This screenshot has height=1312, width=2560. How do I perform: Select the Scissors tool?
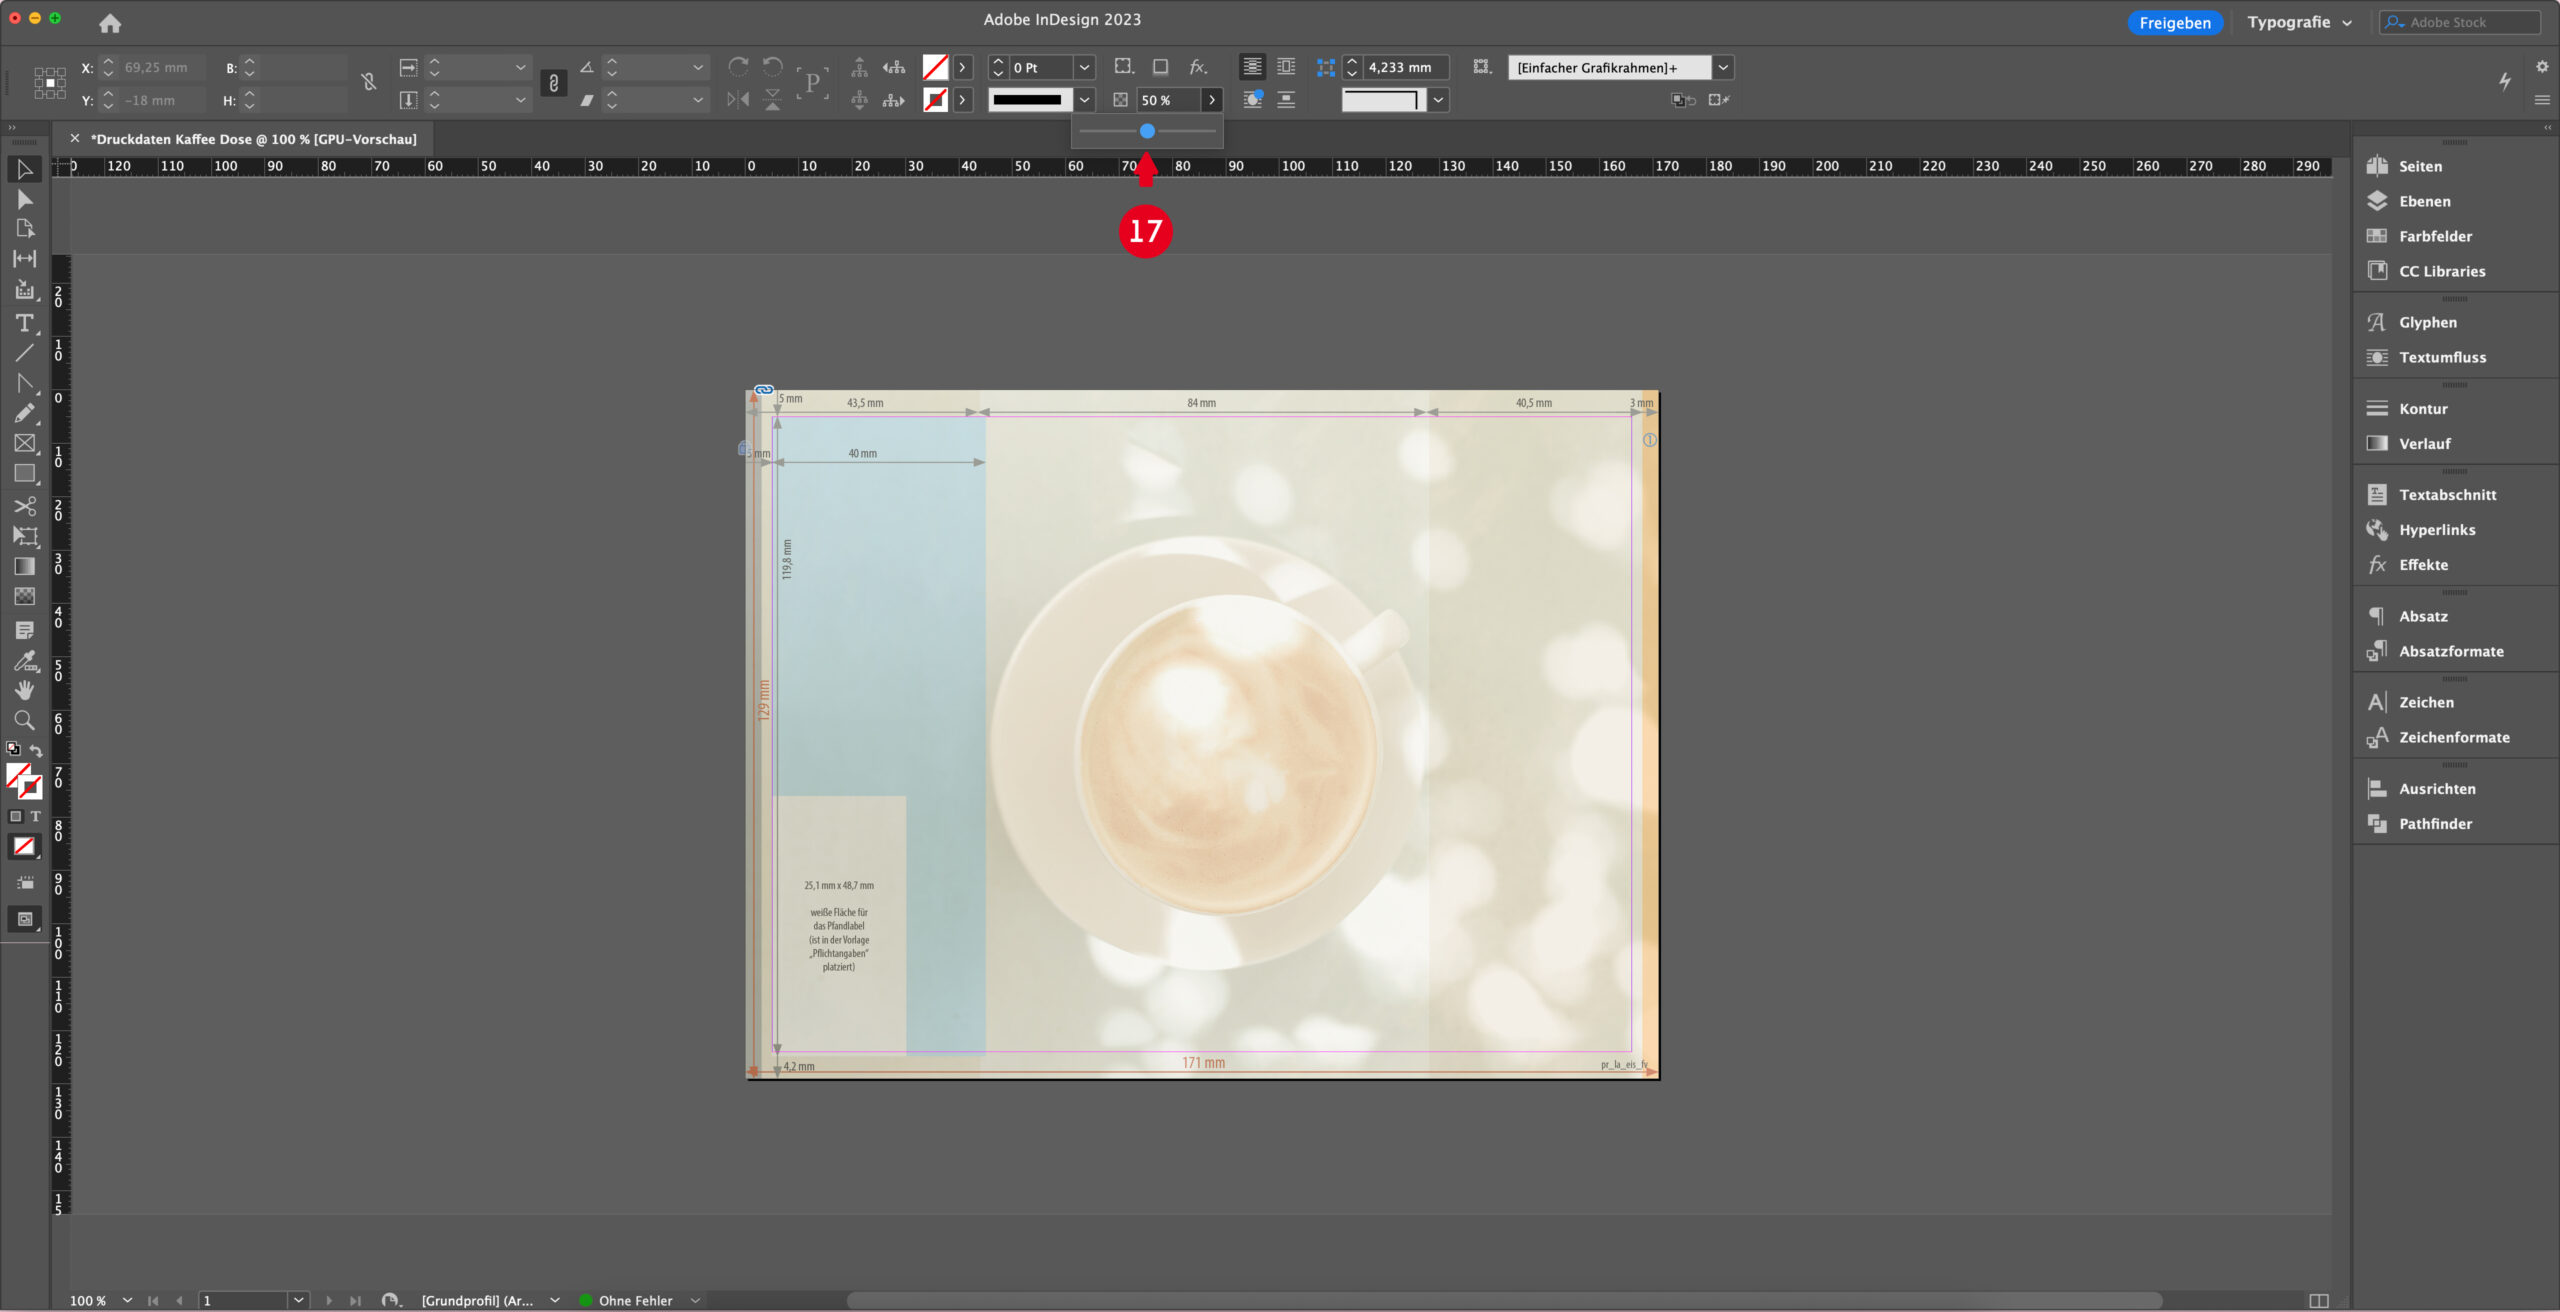[25, 506]
